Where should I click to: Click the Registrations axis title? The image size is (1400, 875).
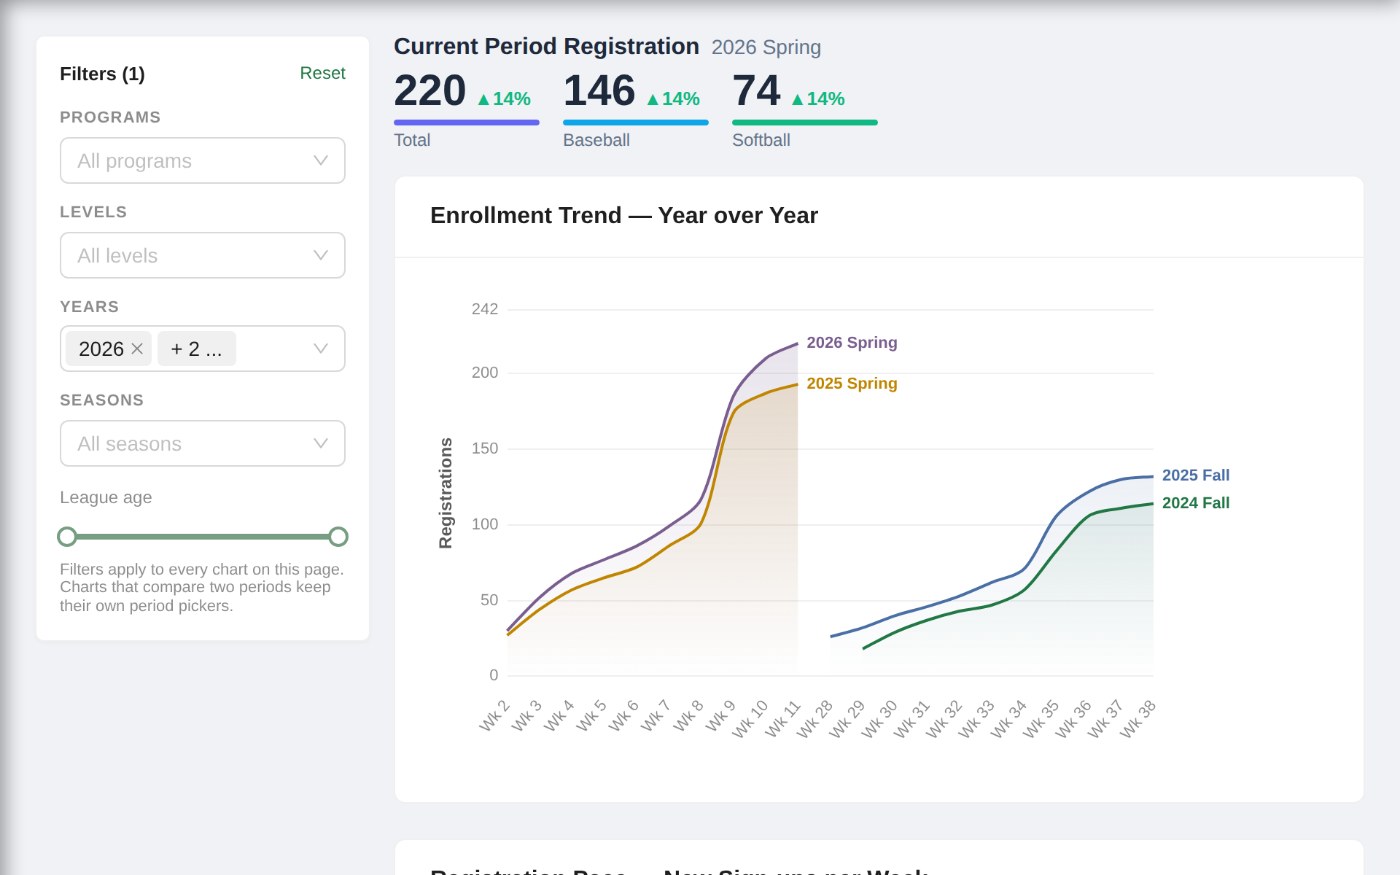click(446, 493)
